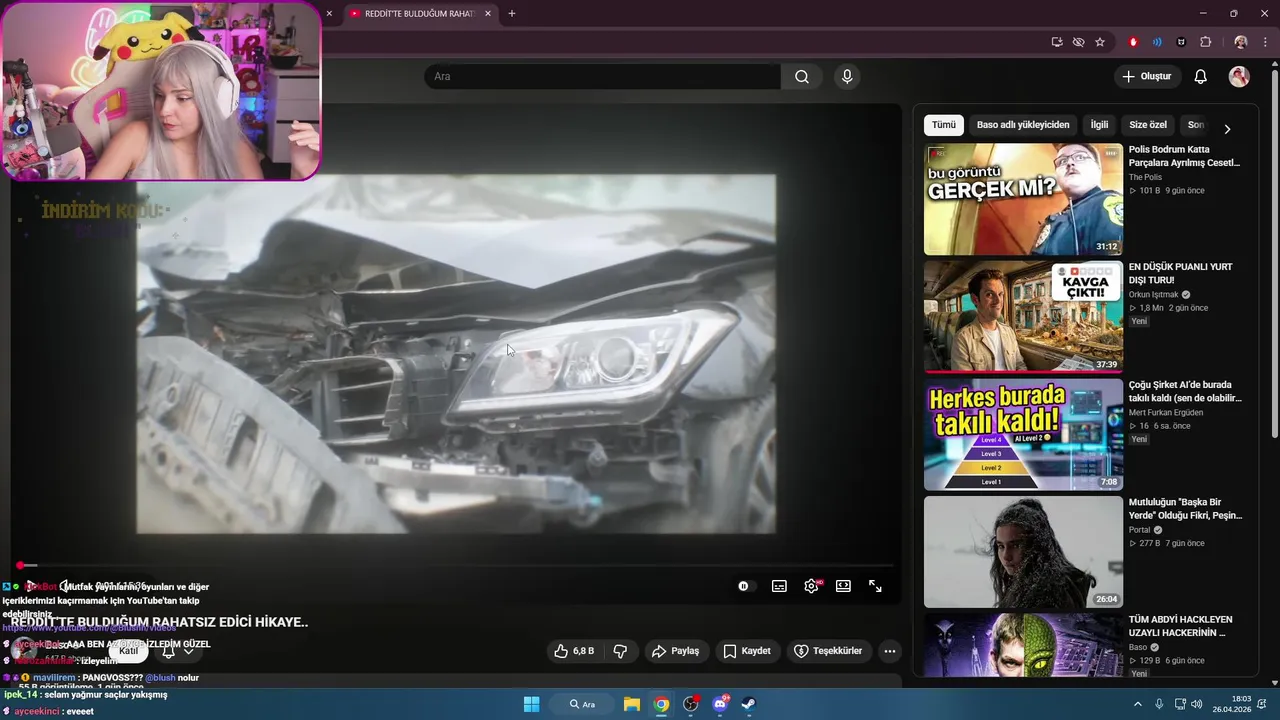This screenshot has height=720, width=1280.
Task: Open the Mutluluğun Başka Bir Yerde thumbnail
Action: point(1023,552)
